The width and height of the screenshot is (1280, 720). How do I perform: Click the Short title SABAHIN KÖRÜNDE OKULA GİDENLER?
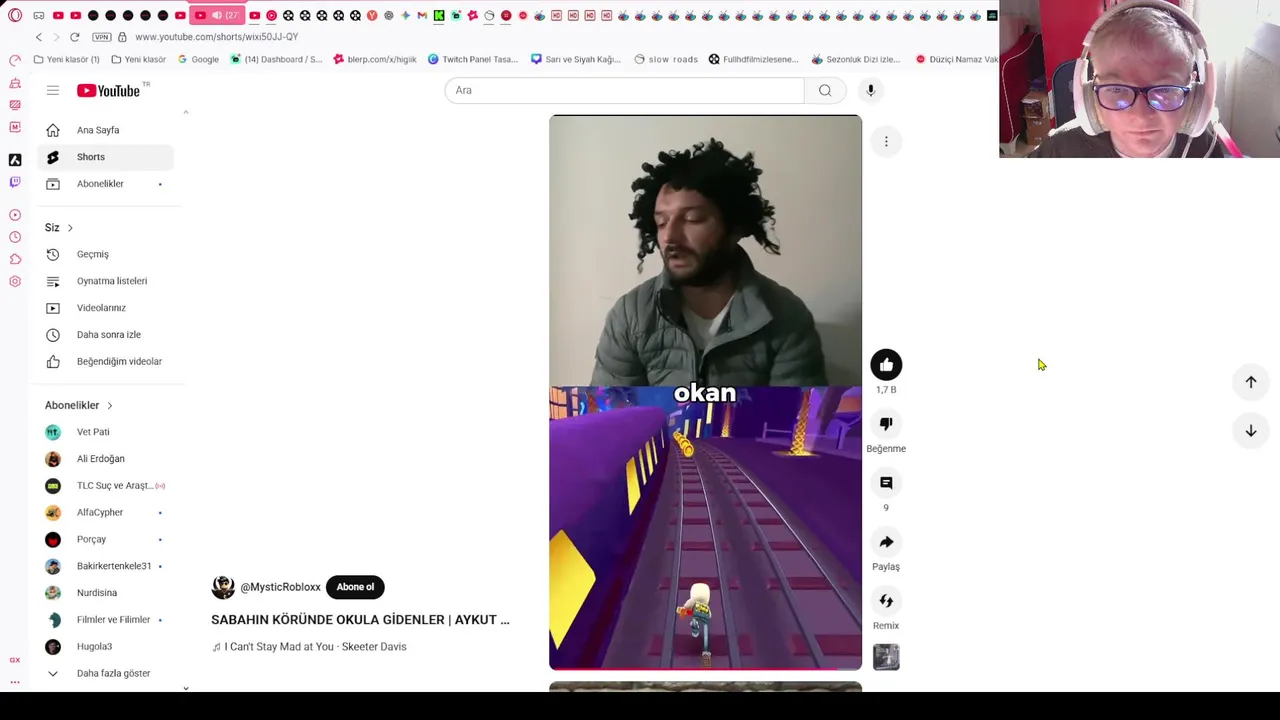tap(360, 620)
